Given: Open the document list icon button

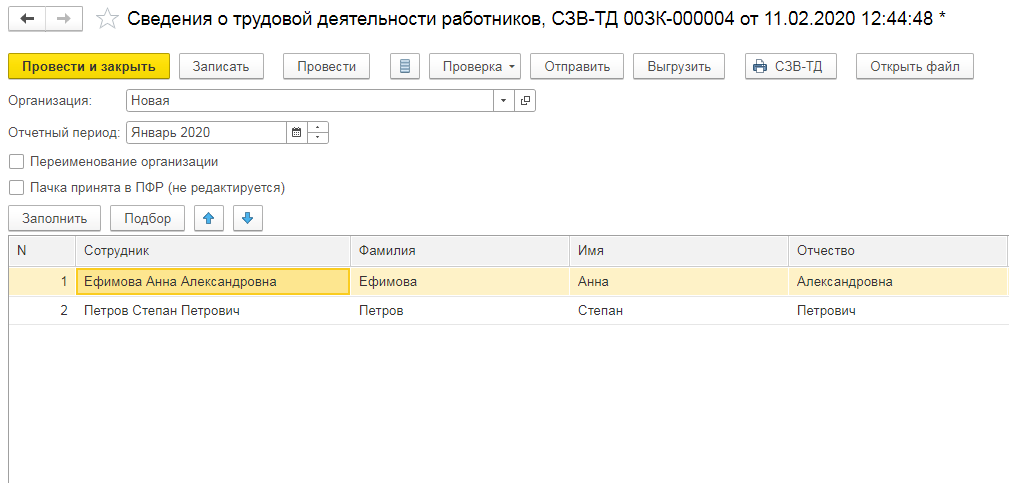Looking at the screenshot, I should (404, 66).
